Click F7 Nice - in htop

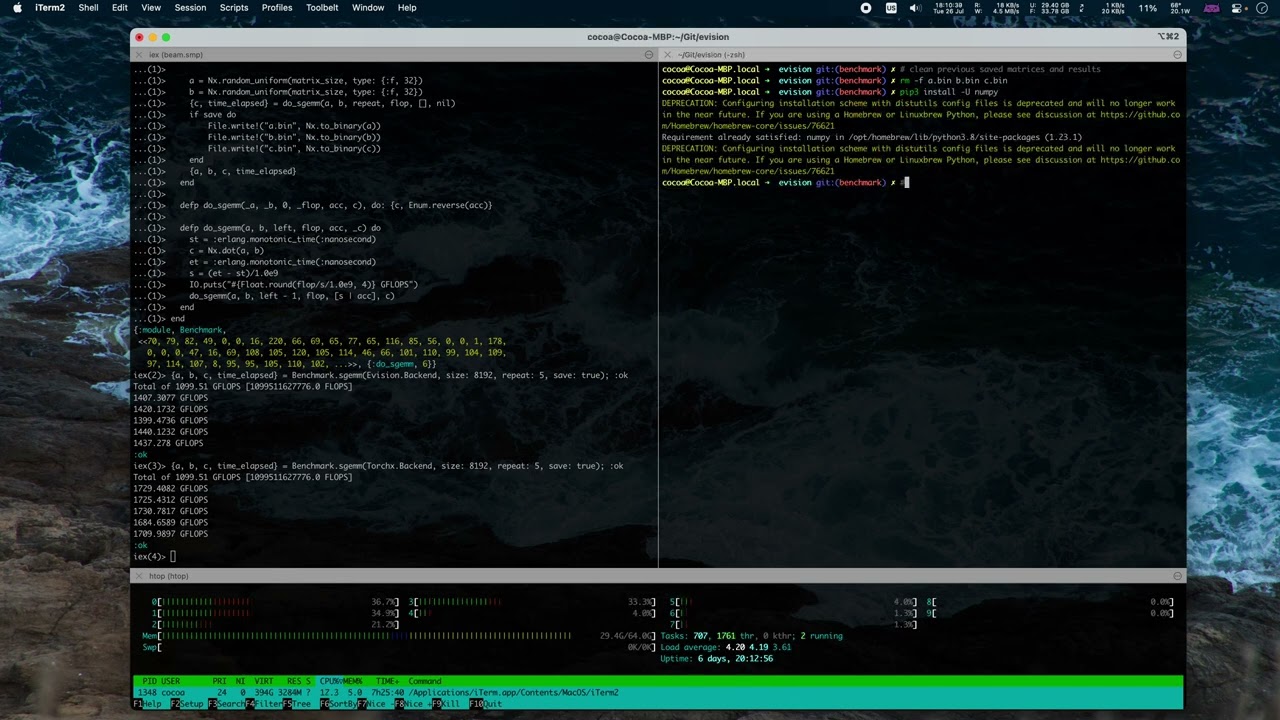coord(374,704)
